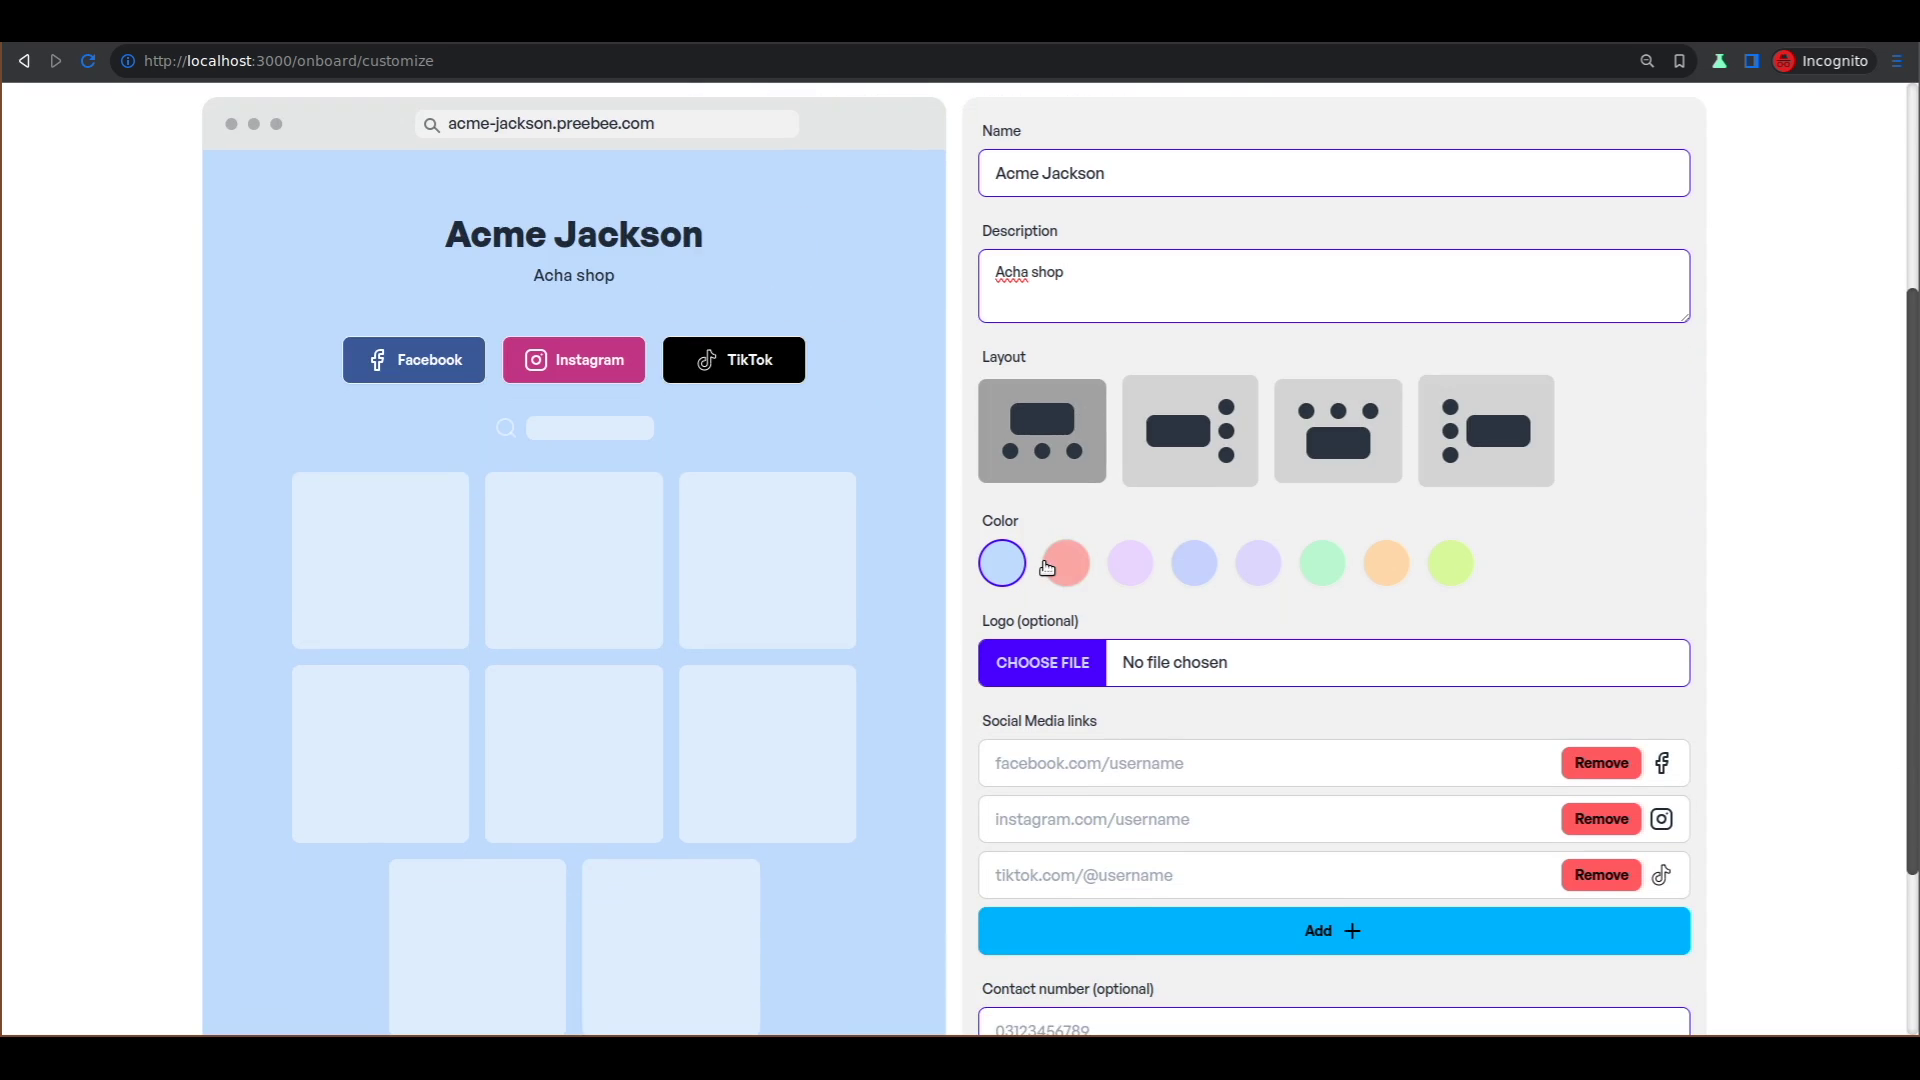Click the No file chosen text
This screenshot has height=1080, width=1920.
click(1174, 663)
